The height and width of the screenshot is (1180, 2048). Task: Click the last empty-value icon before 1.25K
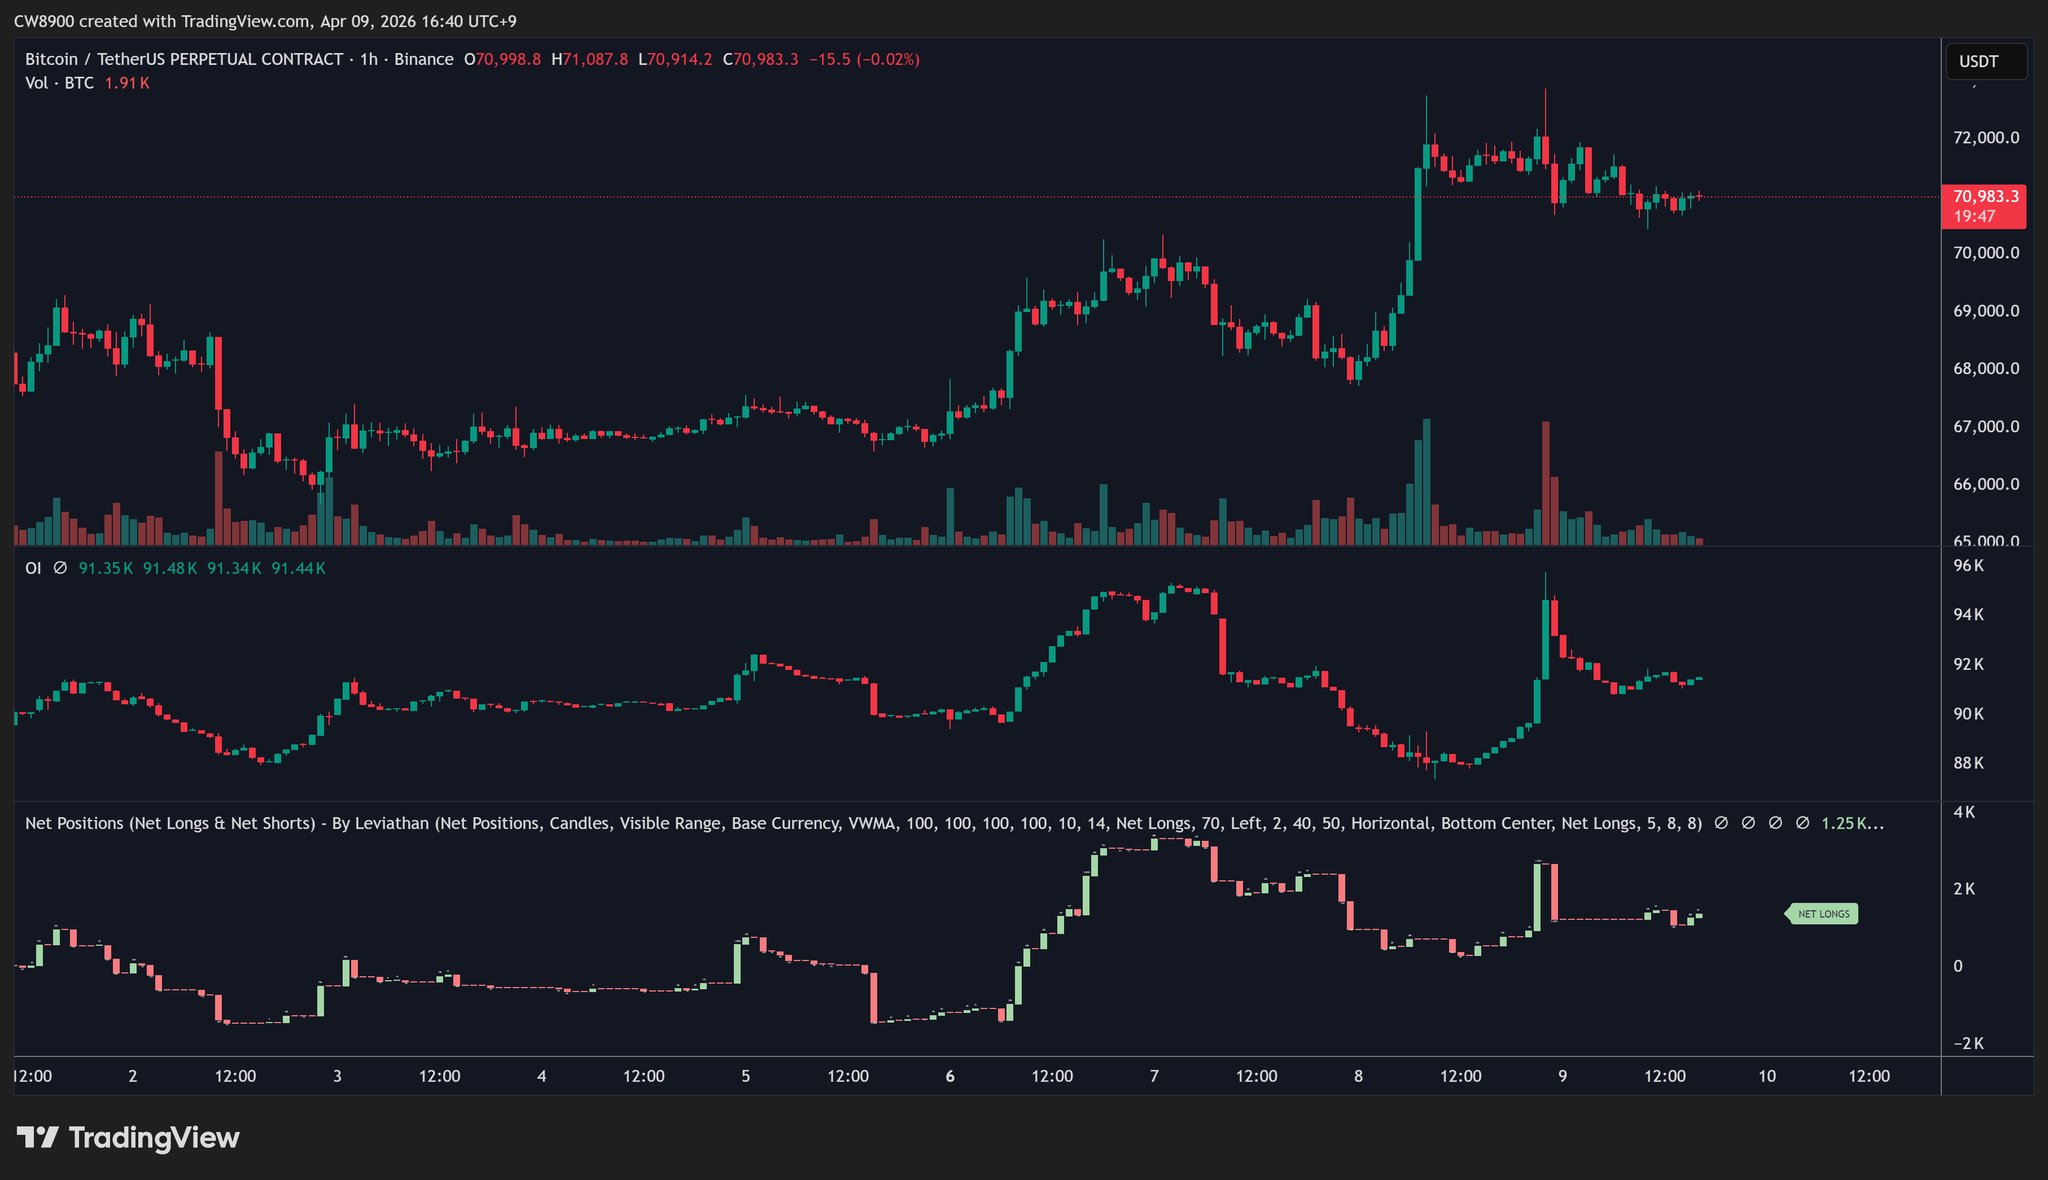[1802, 823]
